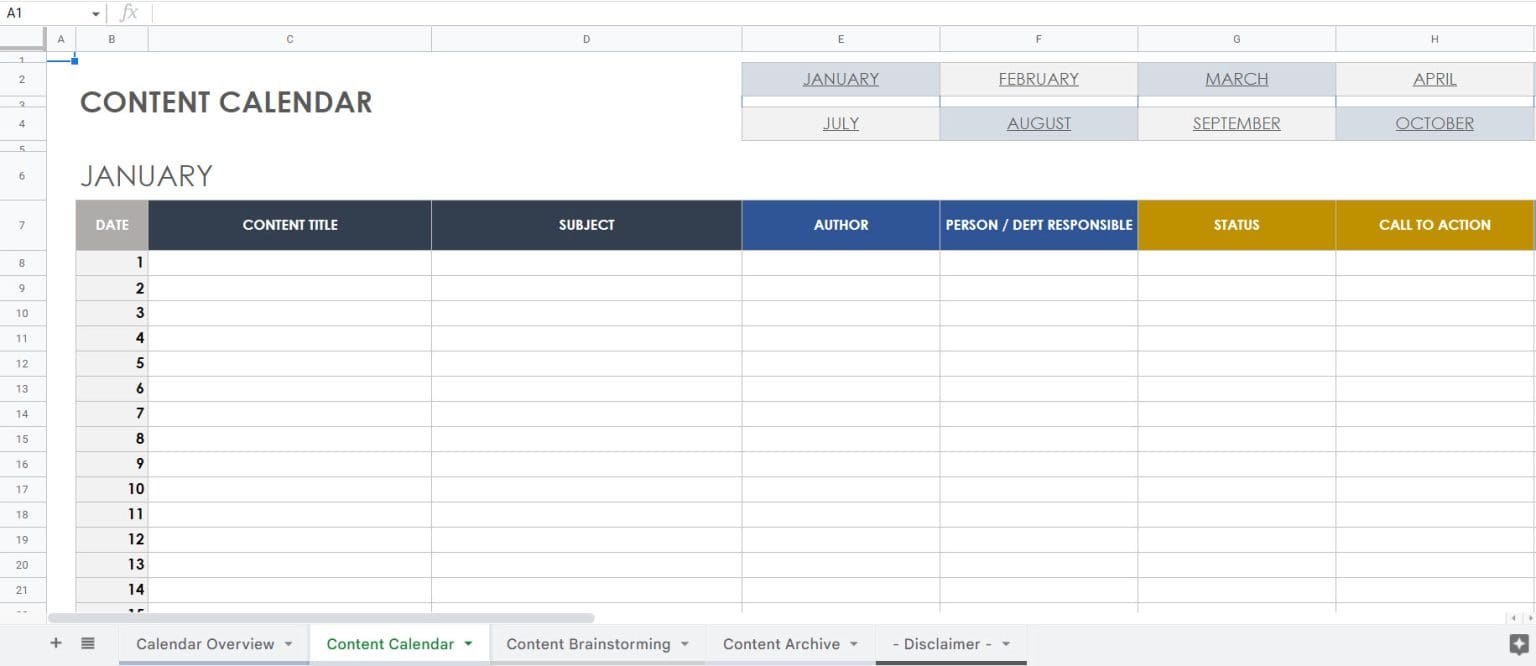Viewport: 1536px width, 666px height.
Task: Open the all sheets list icon
Action: (88, 643)
